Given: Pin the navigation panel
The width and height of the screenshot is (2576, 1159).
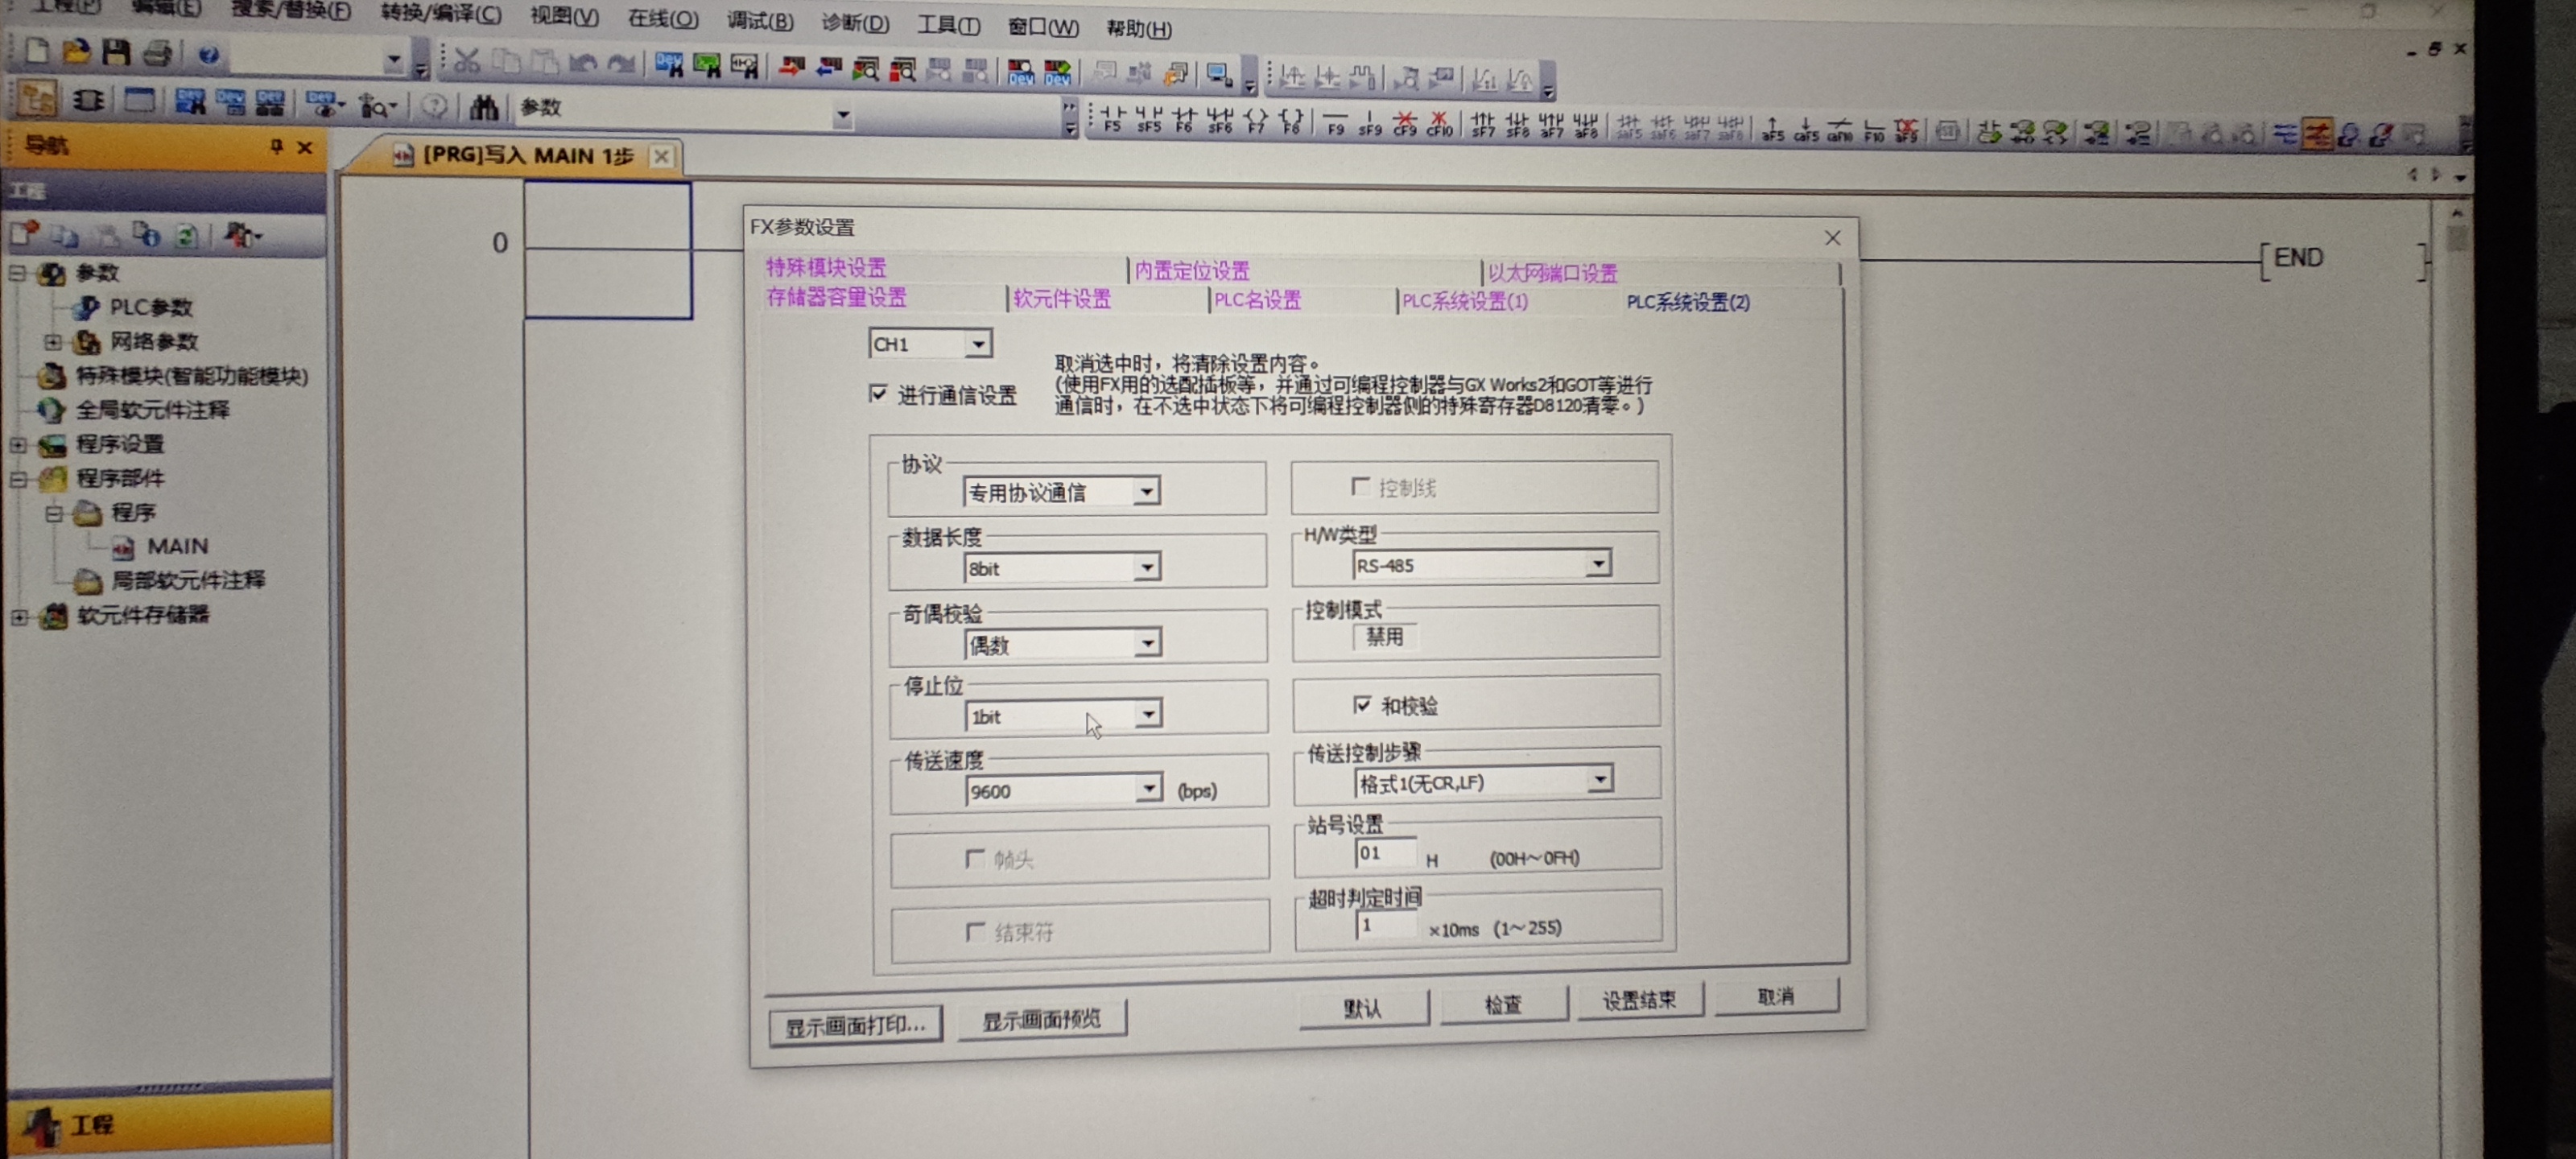Looking at the screenshot, I should point(276,147).
